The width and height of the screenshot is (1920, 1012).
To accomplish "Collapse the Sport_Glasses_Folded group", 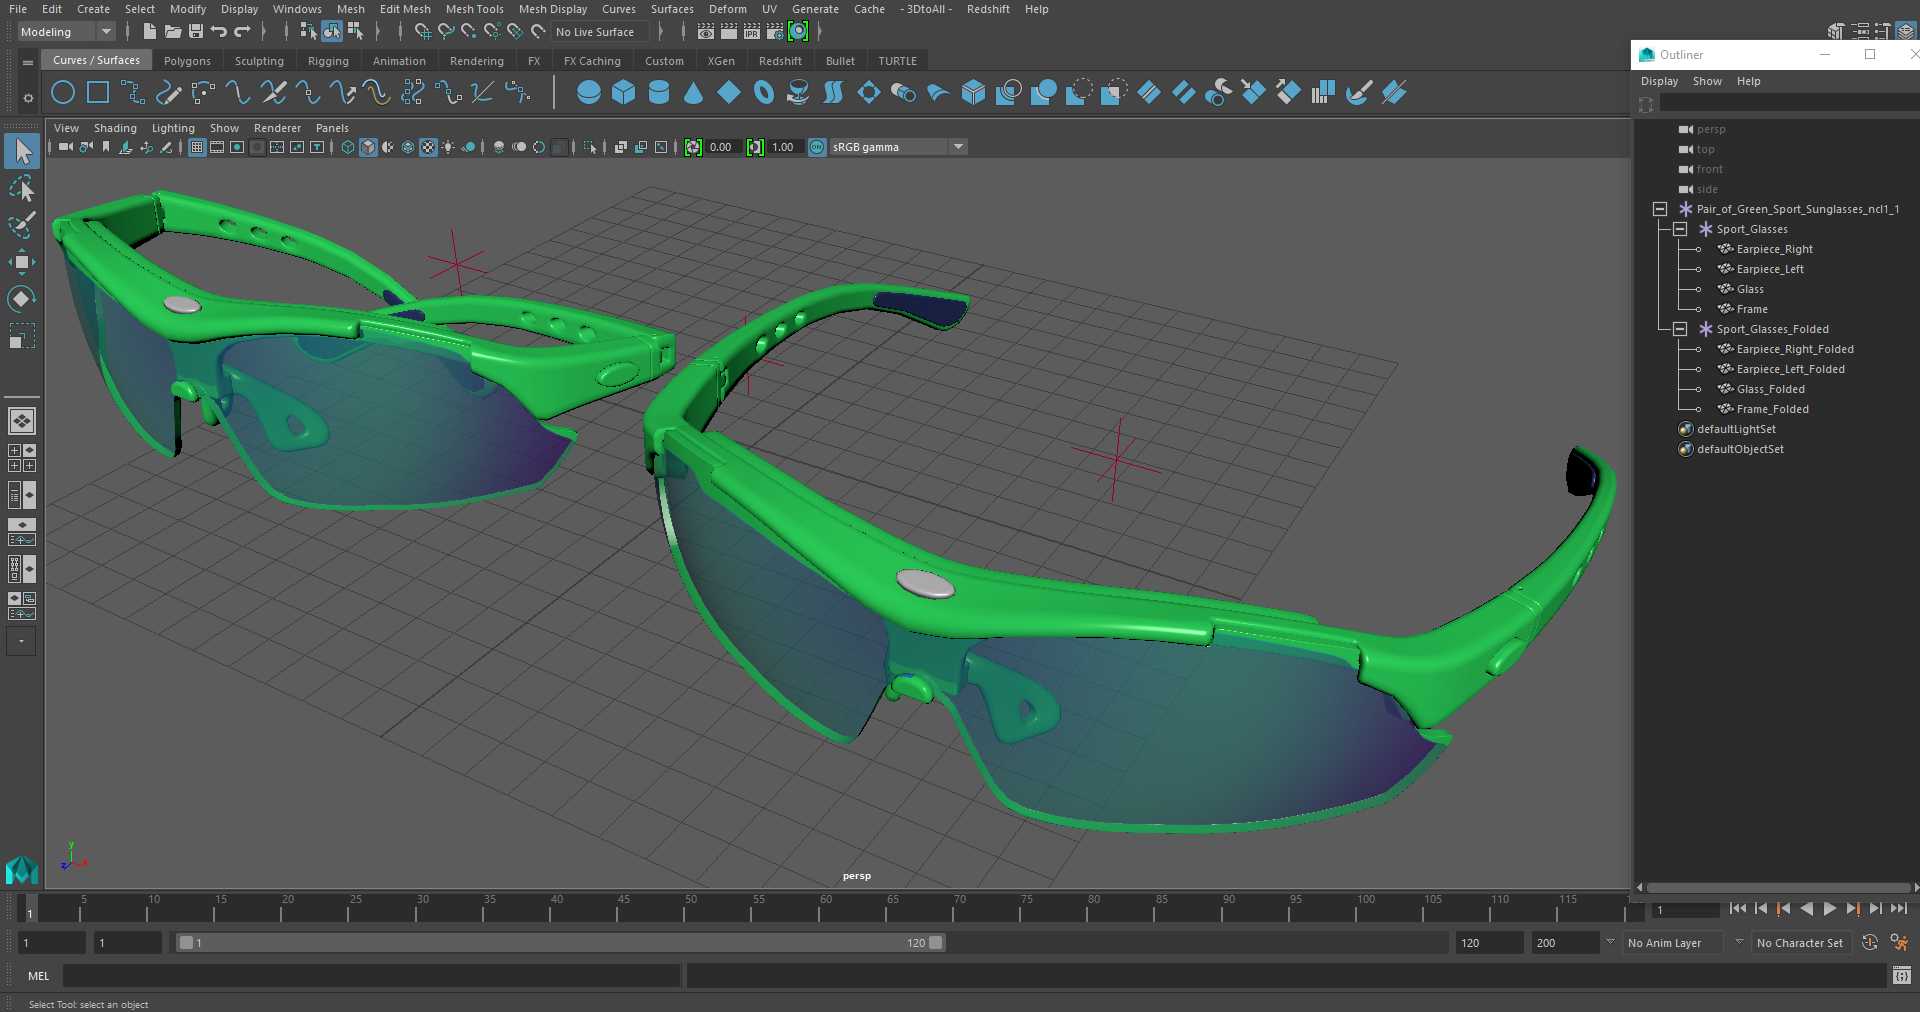I will (1680, 329).
